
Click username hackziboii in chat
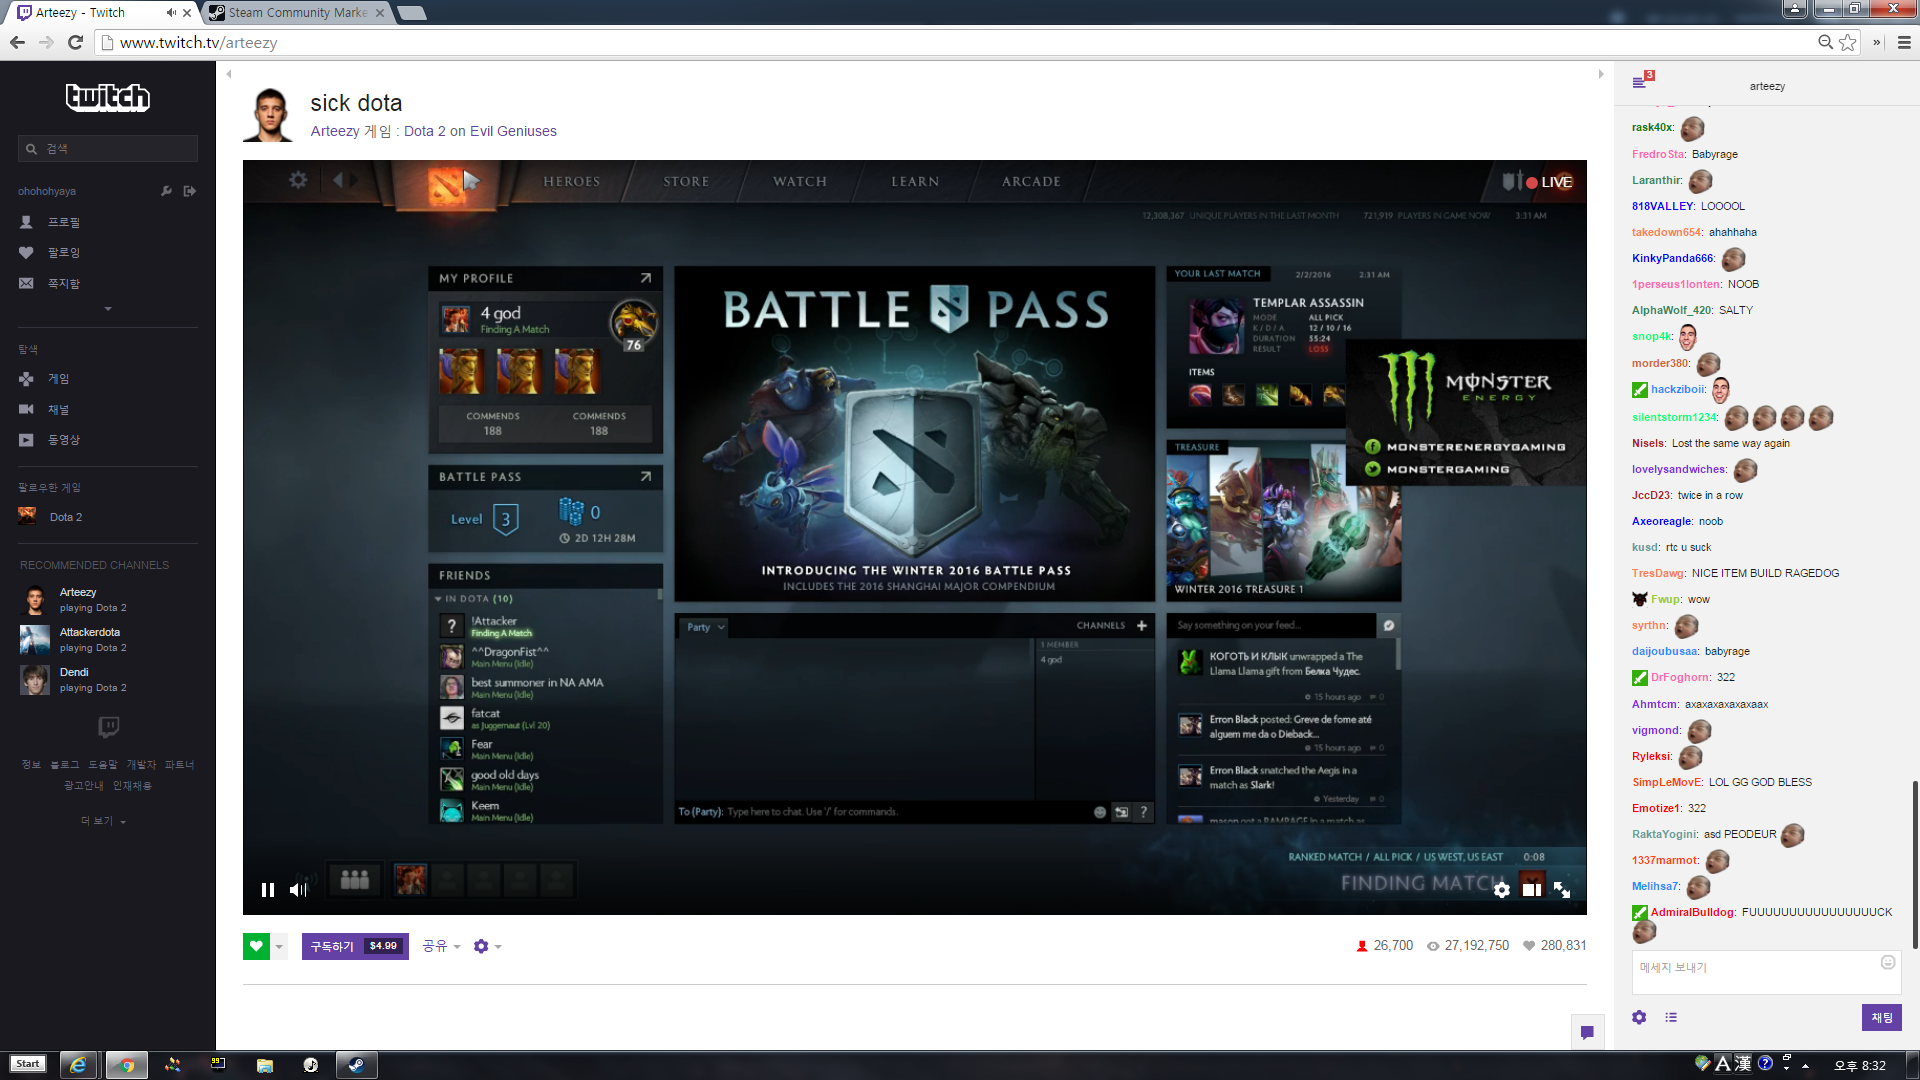(1677, 389)
